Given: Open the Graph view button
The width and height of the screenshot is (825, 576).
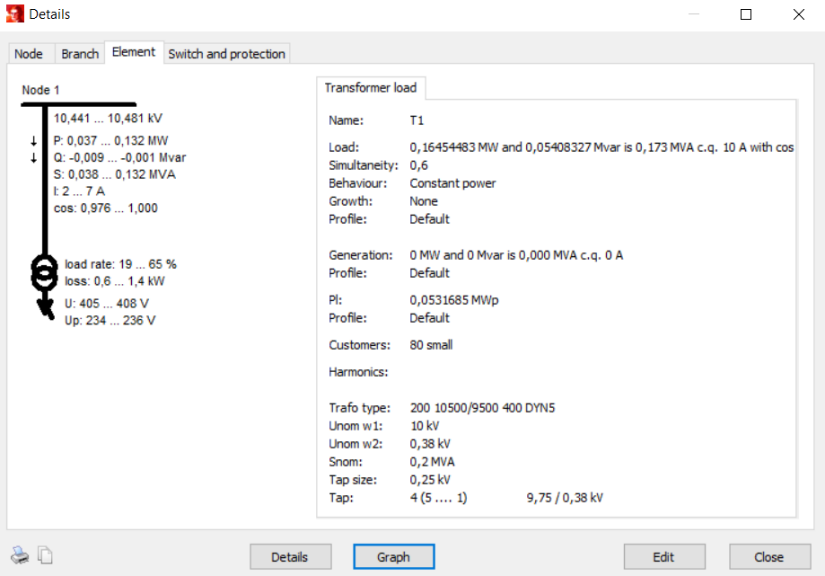Looking at the screenshot, I should tap(393, 557).
